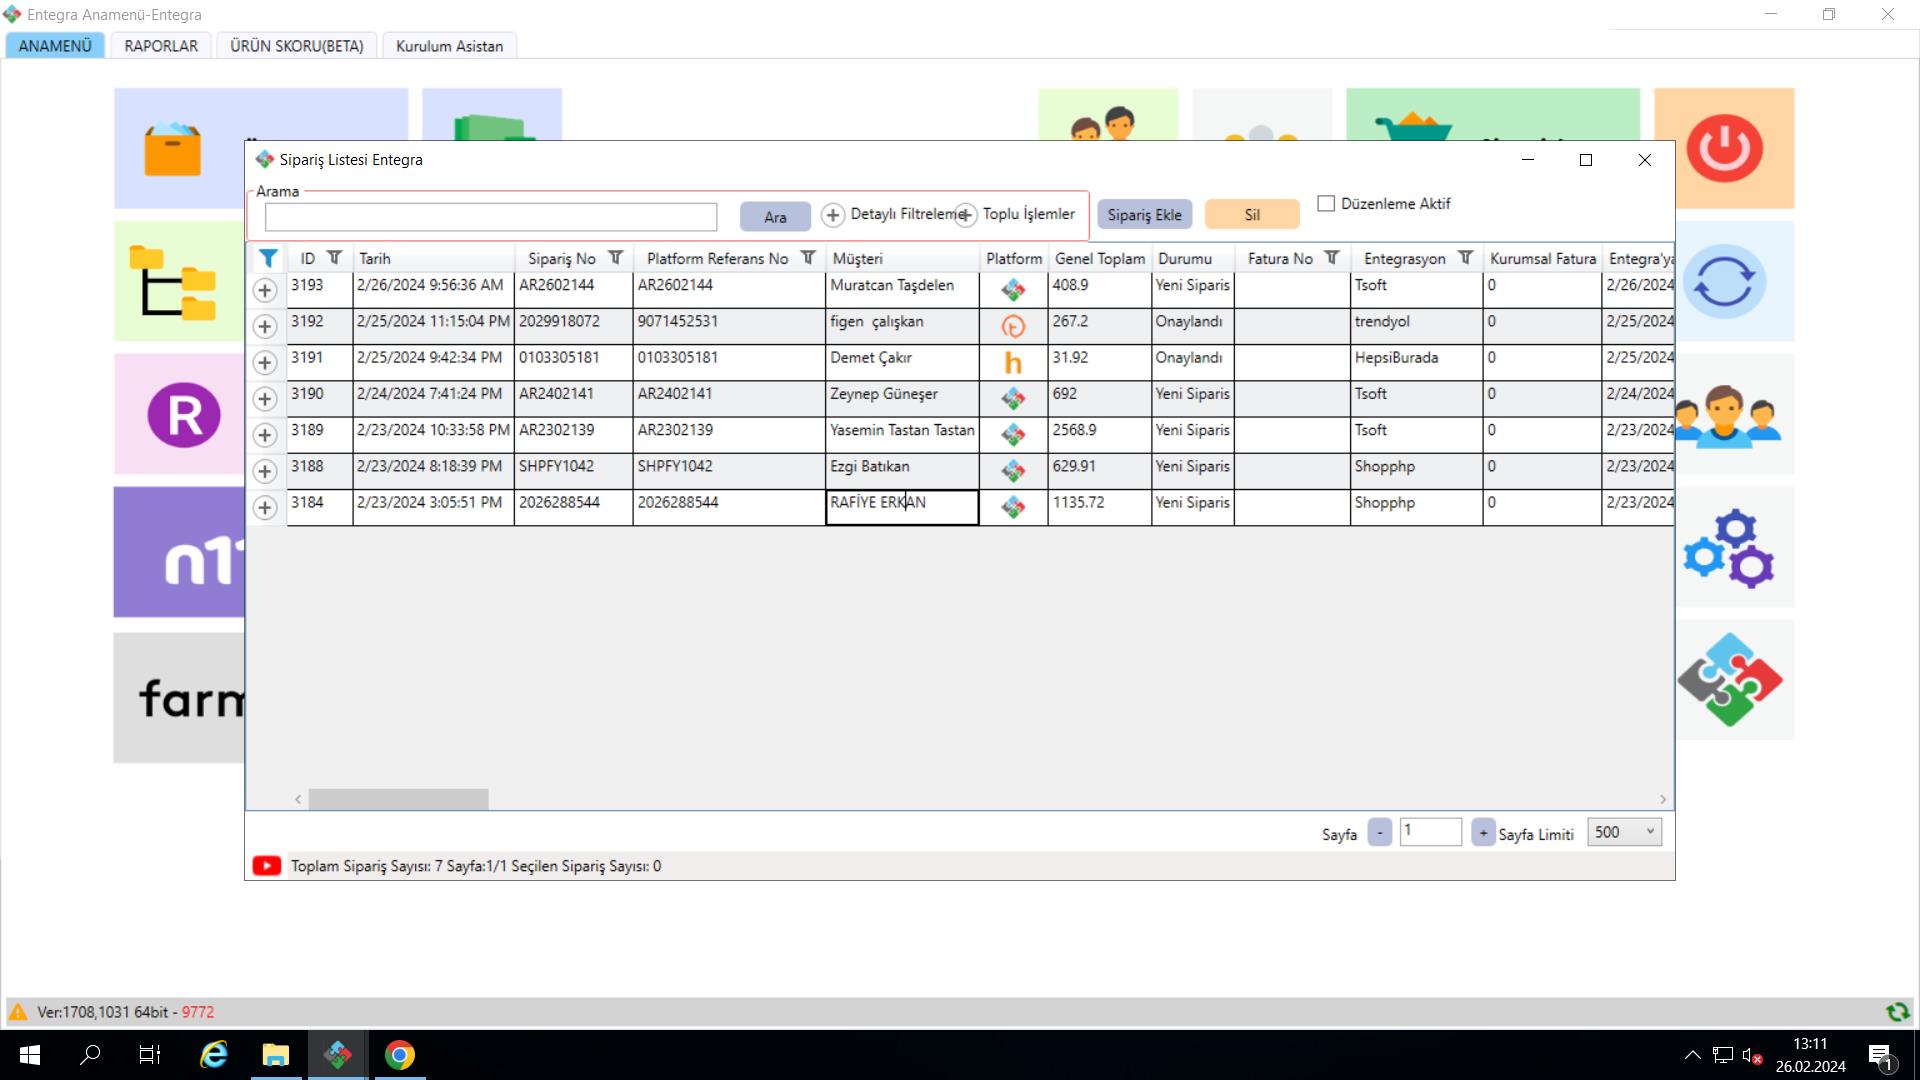The width and height of the screenshot is (1920, 1080).
Task: Open the orange power/exit tile
Action: (x=1723, y=148)
